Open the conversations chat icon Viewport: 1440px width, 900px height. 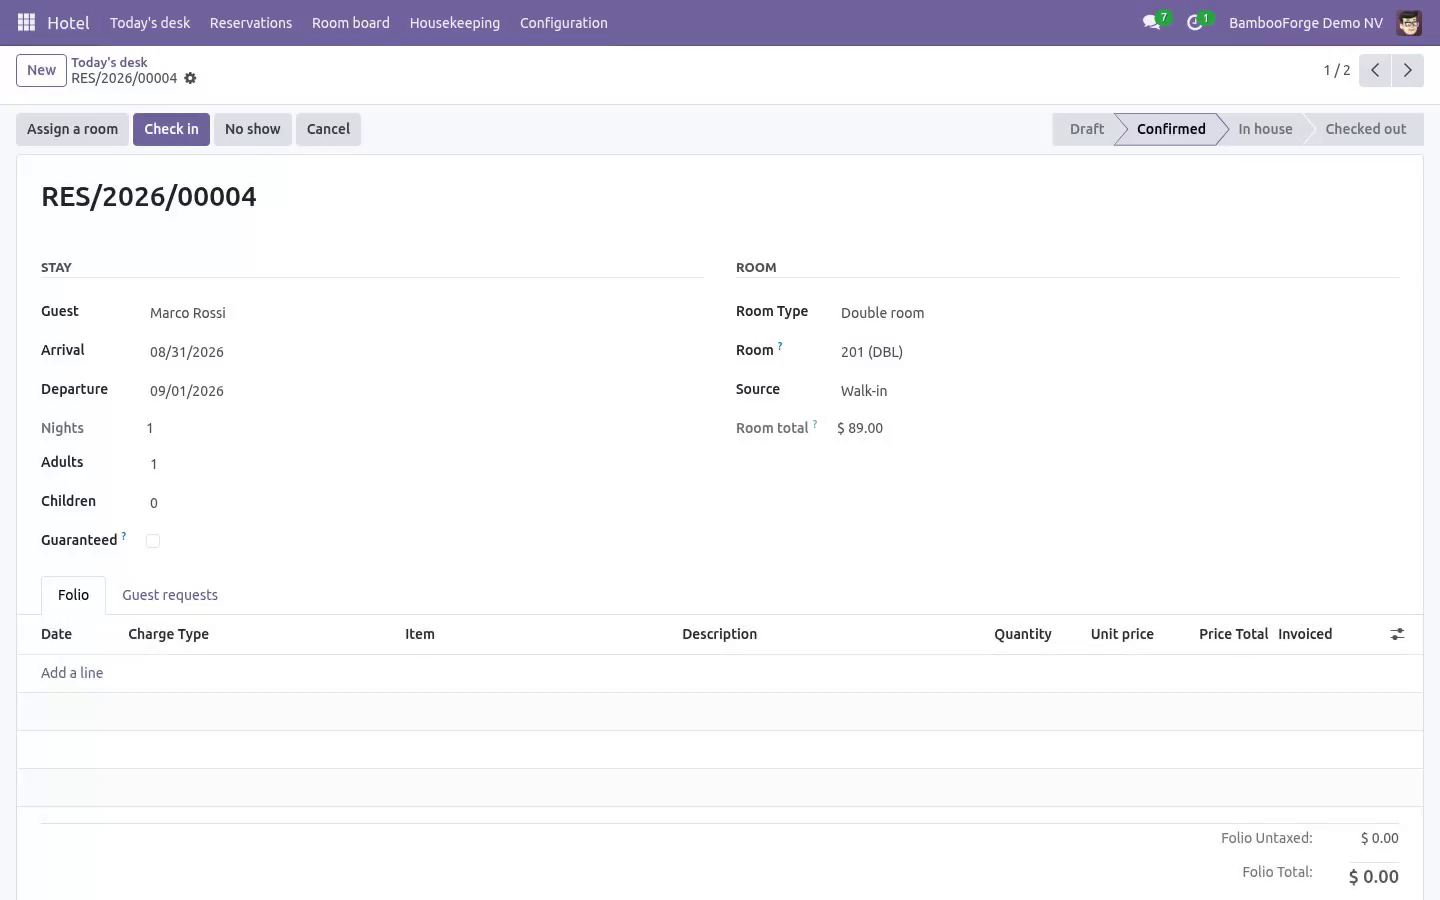point(1152,22)
